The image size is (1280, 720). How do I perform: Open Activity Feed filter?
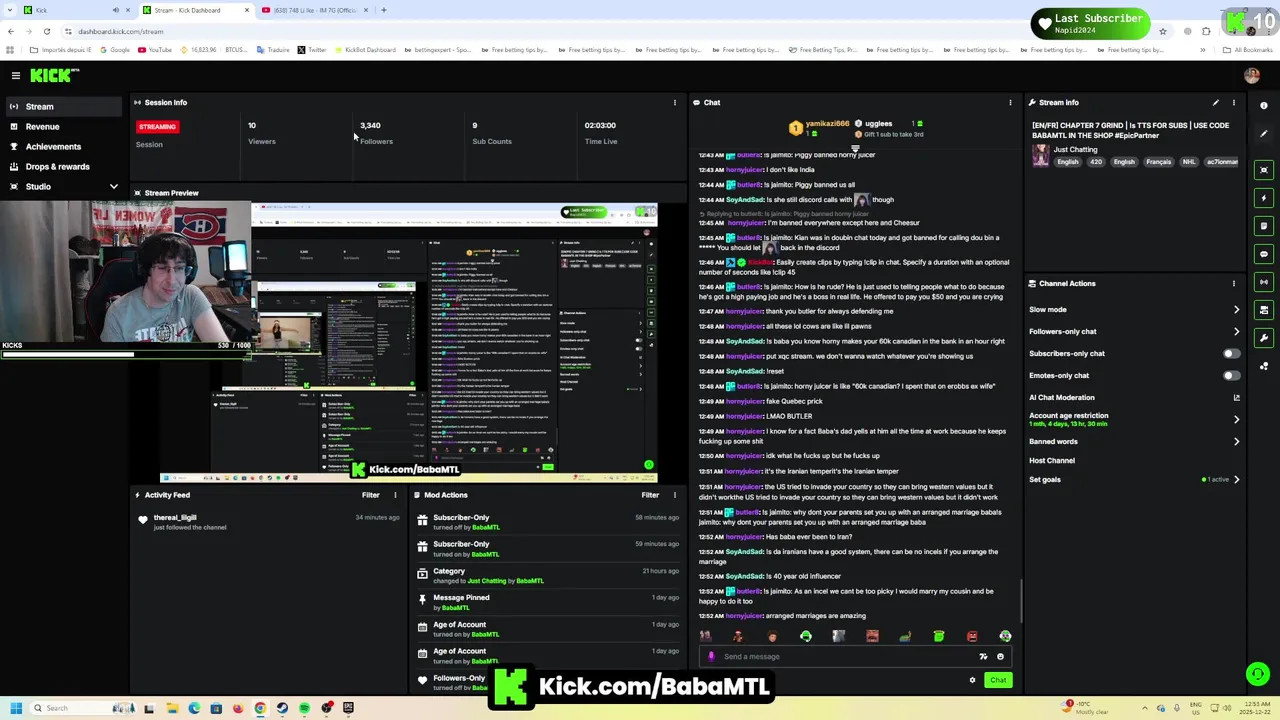pos(371,495)
